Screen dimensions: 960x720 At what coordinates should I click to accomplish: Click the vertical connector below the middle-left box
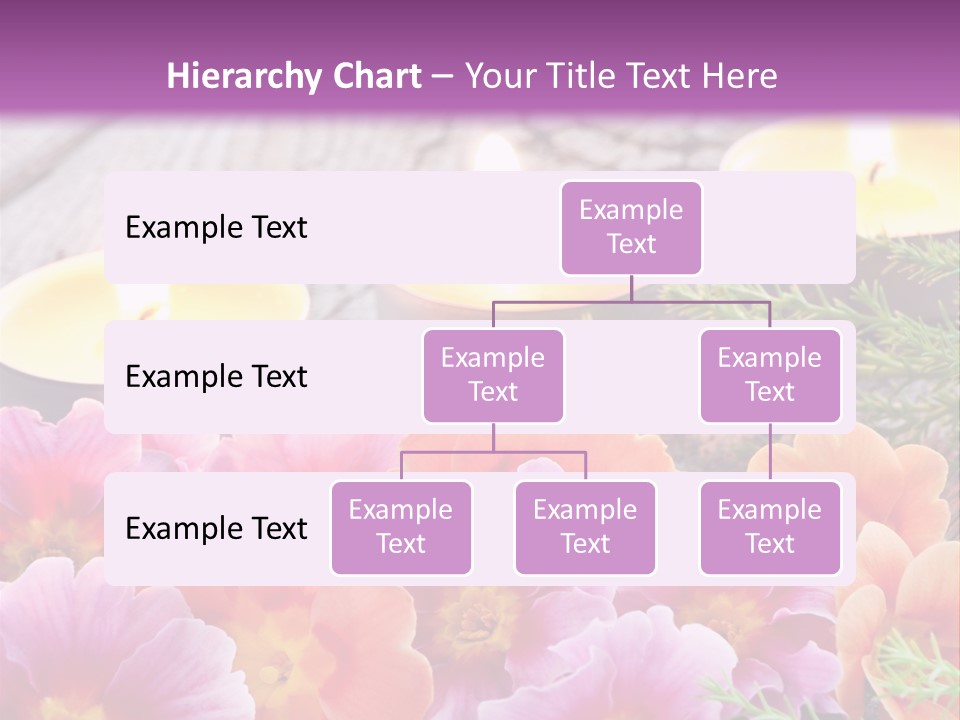[493, 437]
